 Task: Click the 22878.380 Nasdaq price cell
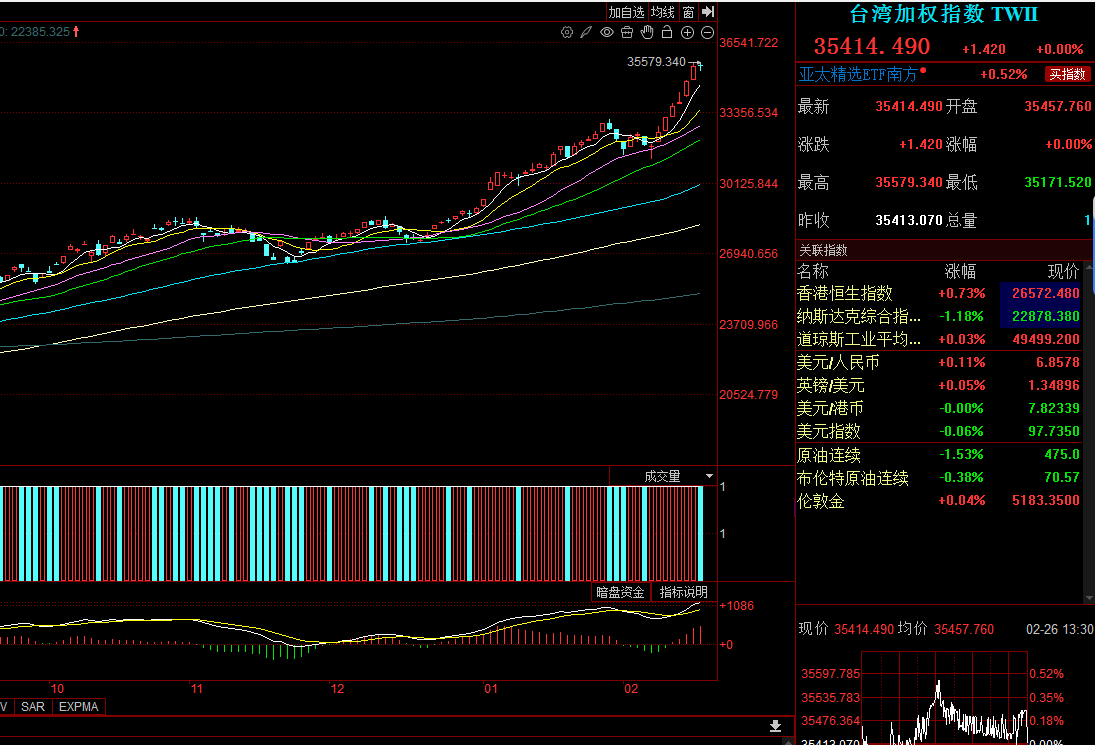(x=1041, y=316)
